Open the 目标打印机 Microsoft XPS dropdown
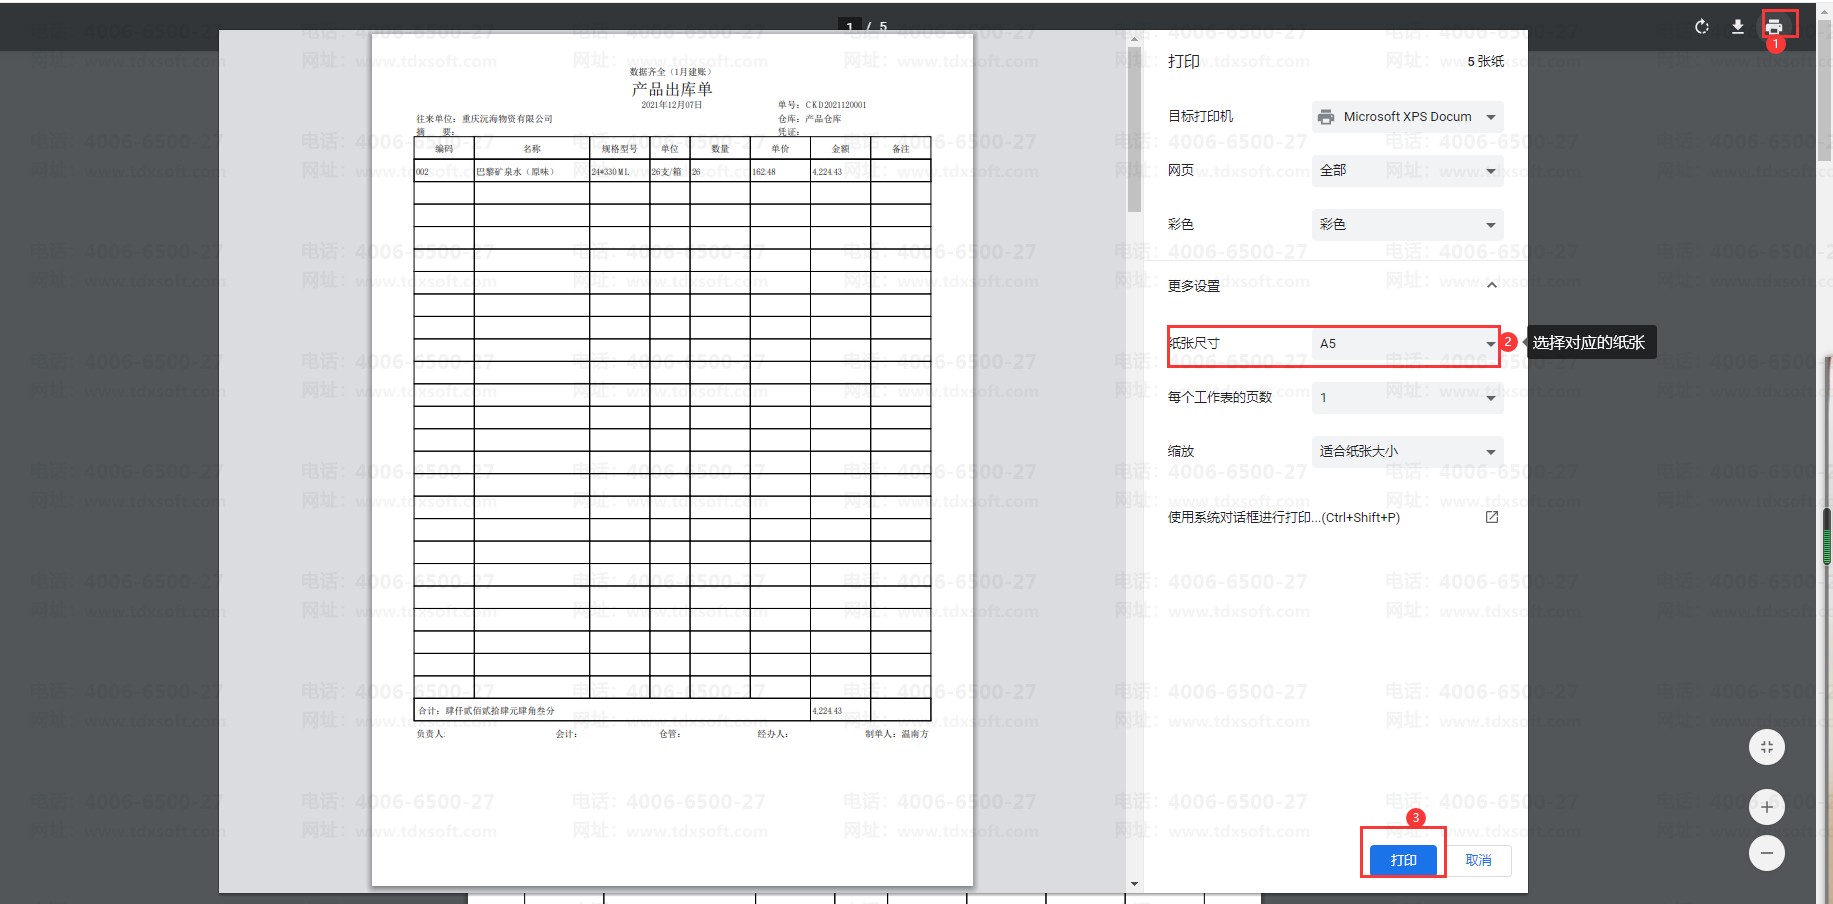Screen dimensions: 1833x904 point(1407,117)
